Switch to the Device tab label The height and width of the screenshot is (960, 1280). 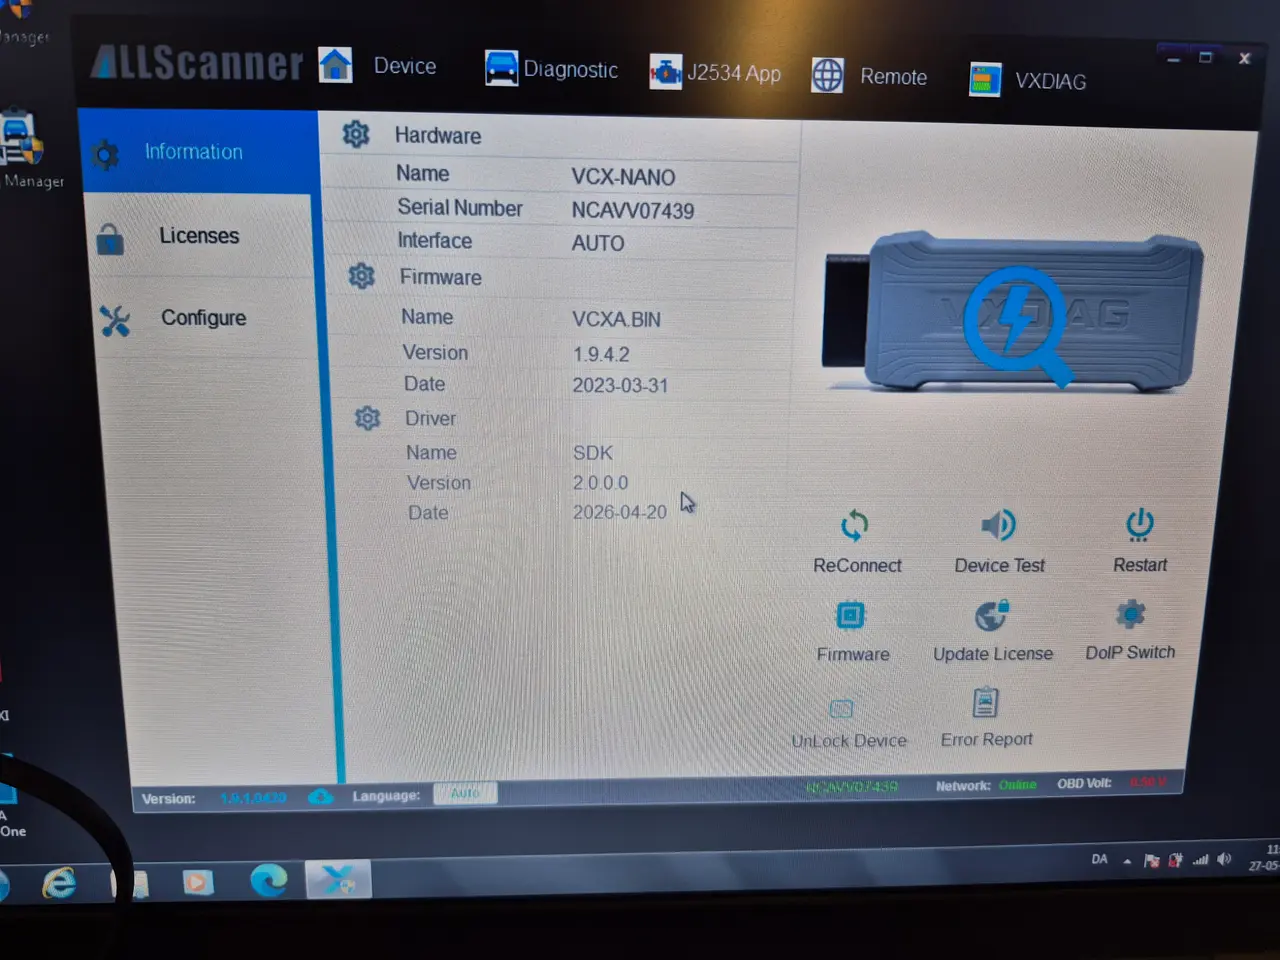pyautogui.click(x=405, y=66)
